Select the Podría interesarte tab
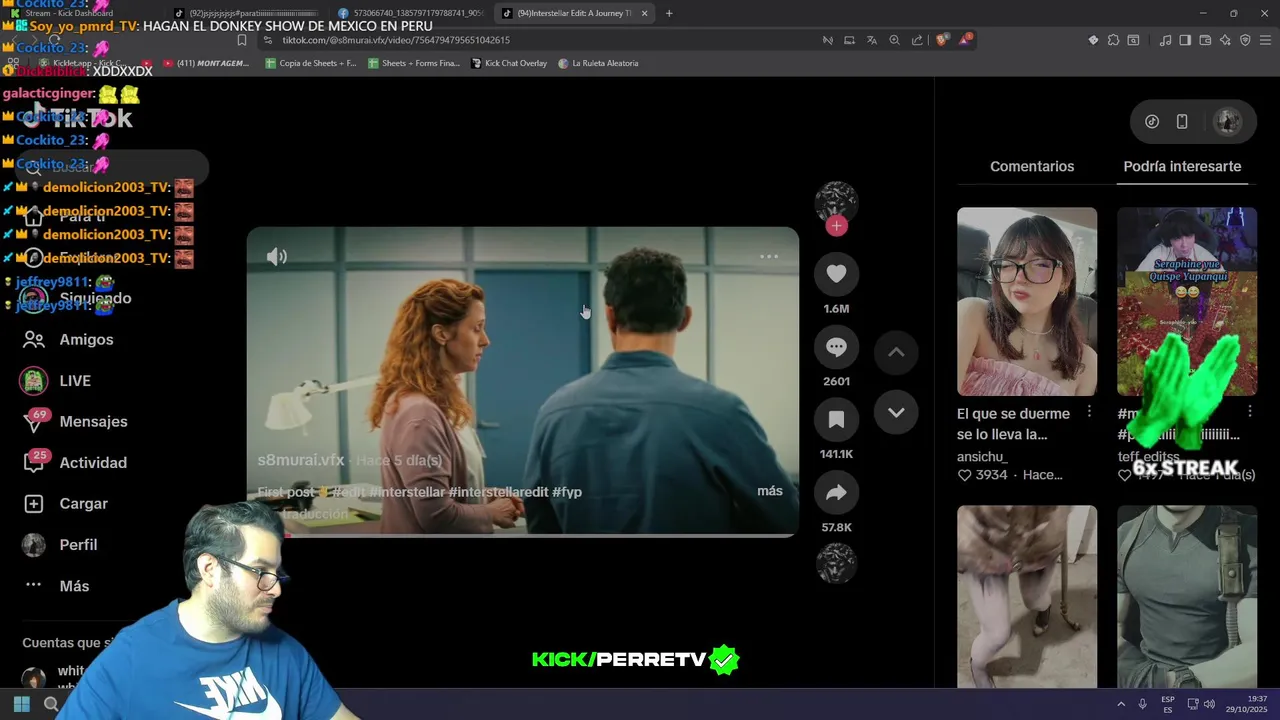 (x=1182, y=166)
